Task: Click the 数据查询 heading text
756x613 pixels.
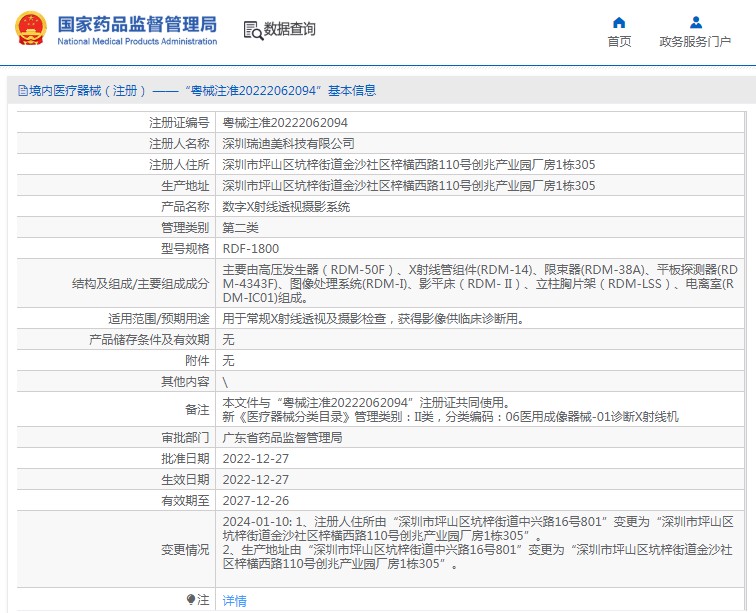Action: tap(289, 29)
